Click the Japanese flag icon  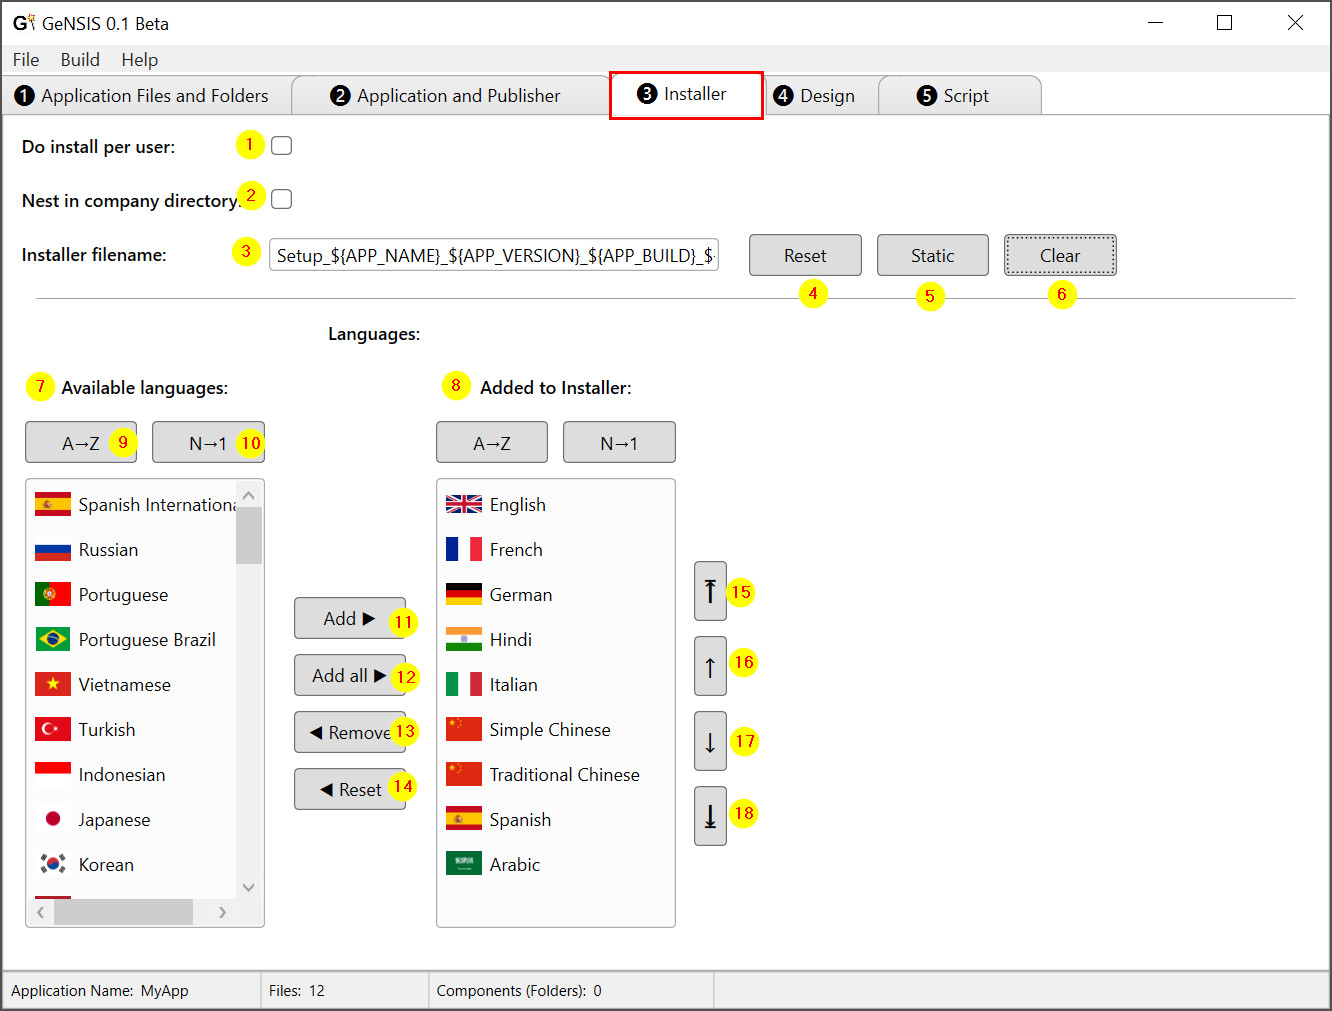click(x=53, y=819)
